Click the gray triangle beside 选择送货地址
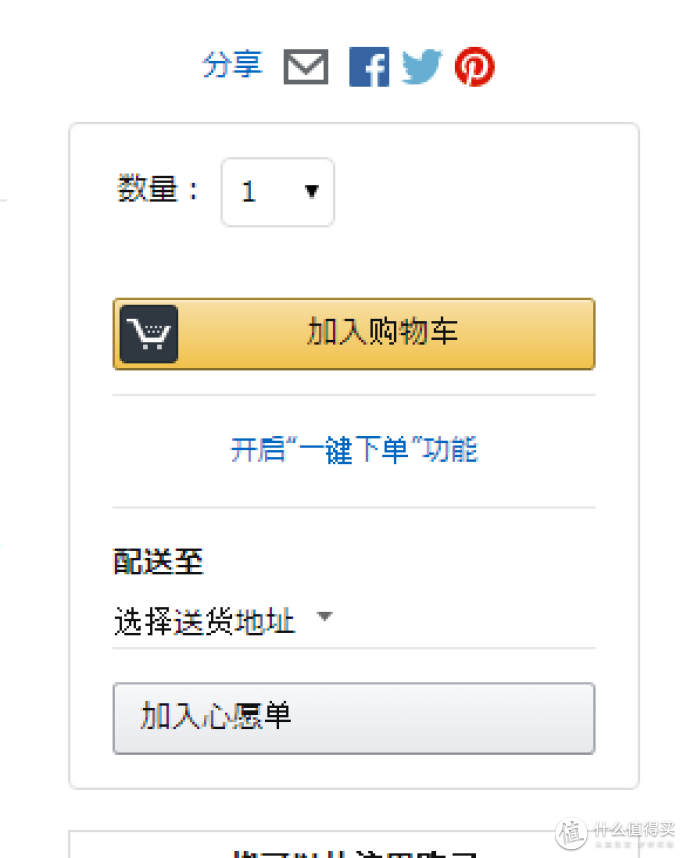The image size is (680, 858). pyautogui.click(x=325, y=617)
